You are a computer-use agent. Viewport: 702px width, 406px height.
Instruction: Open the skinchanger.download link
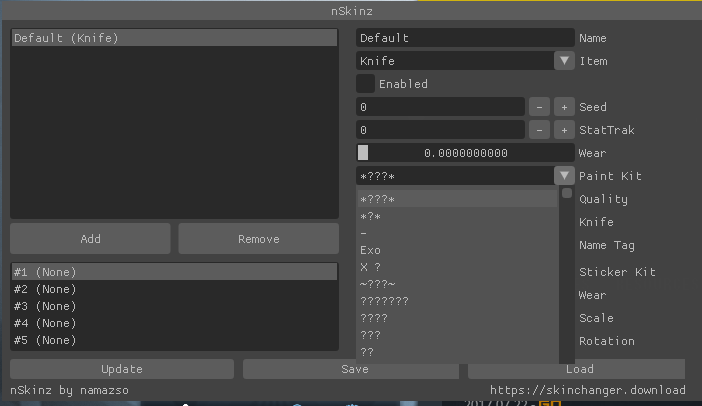click(x=587, y=390)
